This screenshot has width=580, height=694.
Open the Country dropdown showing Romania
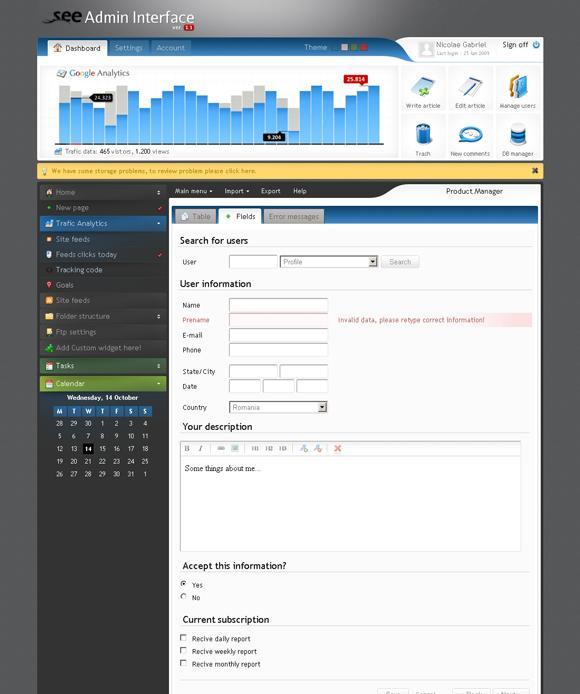(278, 407)
